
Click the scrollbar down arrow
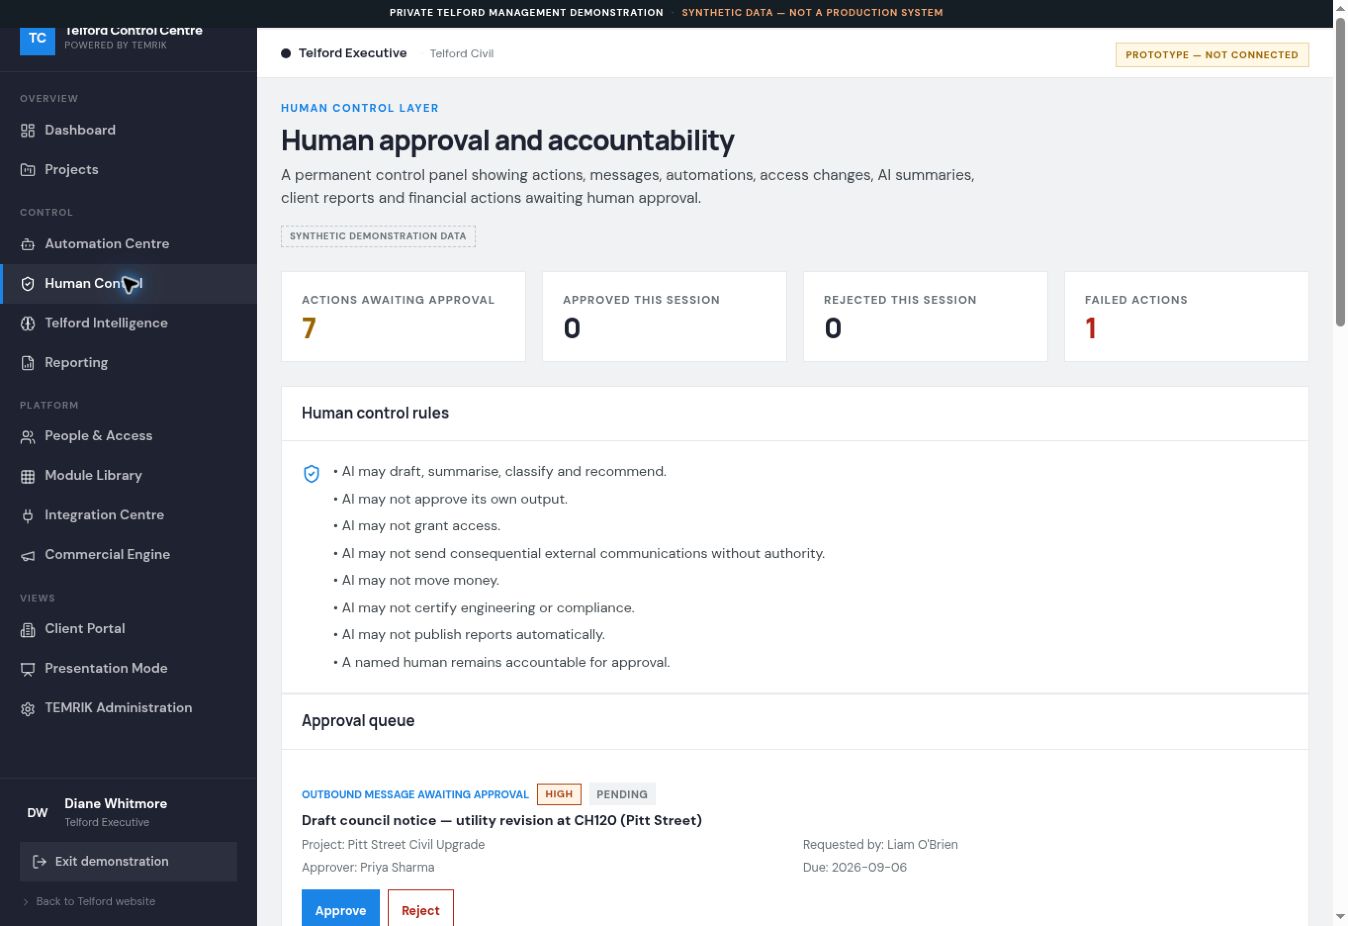[x=1340, y=916]
